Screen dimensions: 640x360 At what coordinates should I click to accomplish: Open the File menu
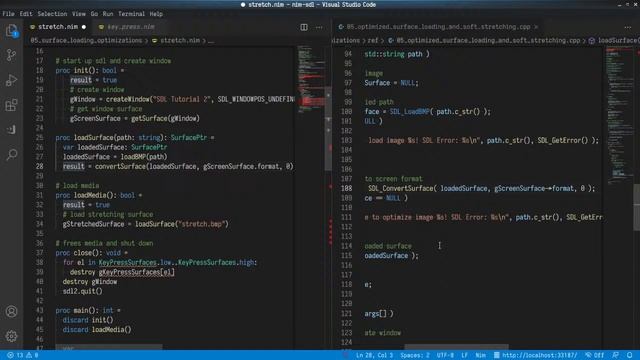point(8,14)
